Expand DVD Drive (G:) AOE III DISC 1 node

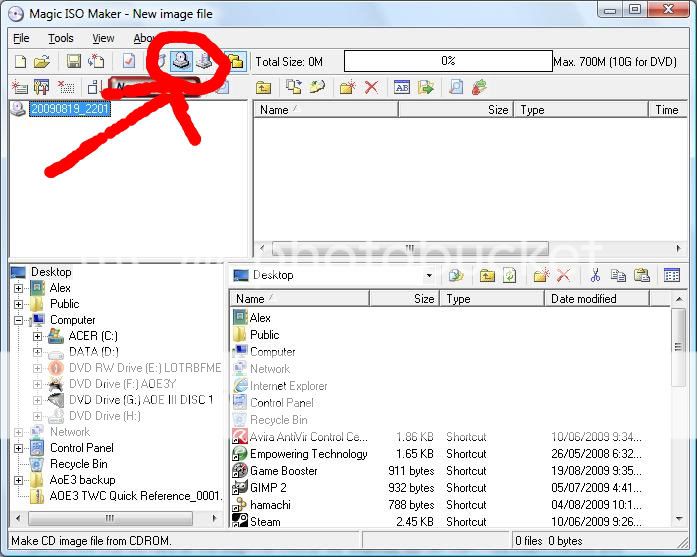tap(37, 400)
